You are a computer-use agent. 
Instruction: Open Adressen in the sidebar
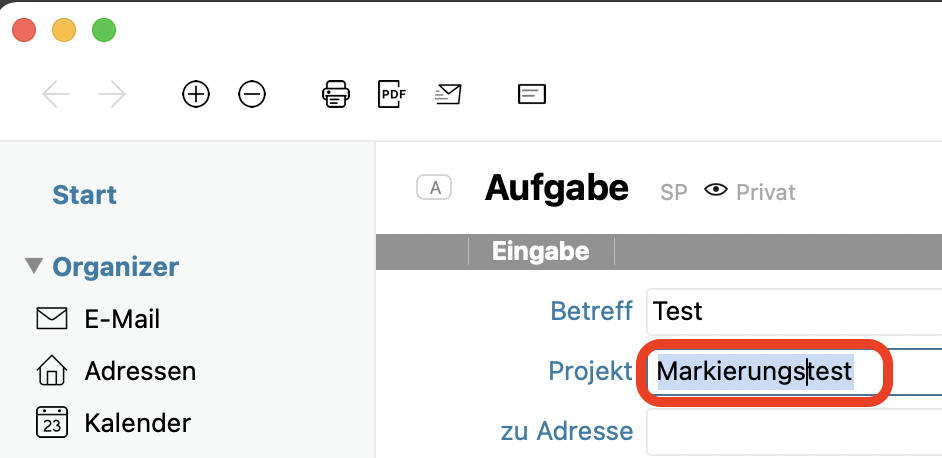point(140,372)
